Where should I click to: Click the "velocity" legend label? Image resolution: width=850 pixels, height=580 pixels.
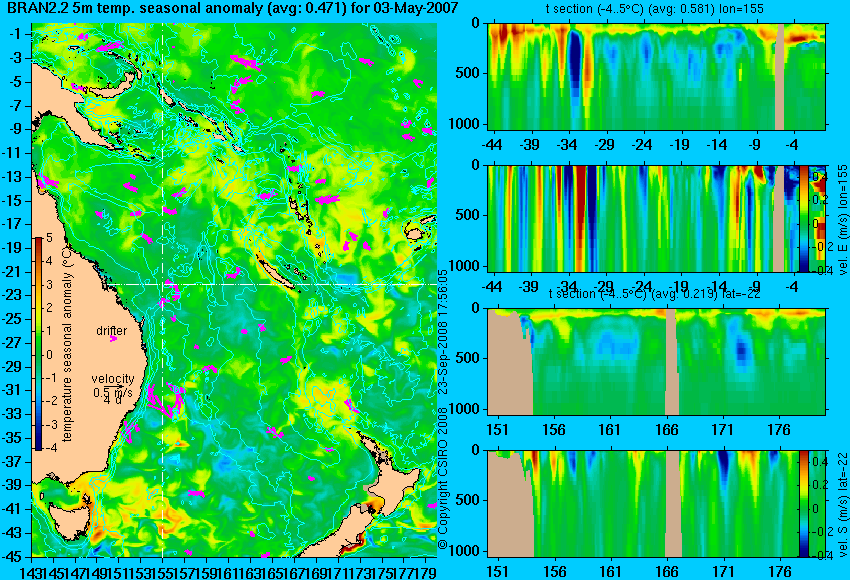coord(113,379)
